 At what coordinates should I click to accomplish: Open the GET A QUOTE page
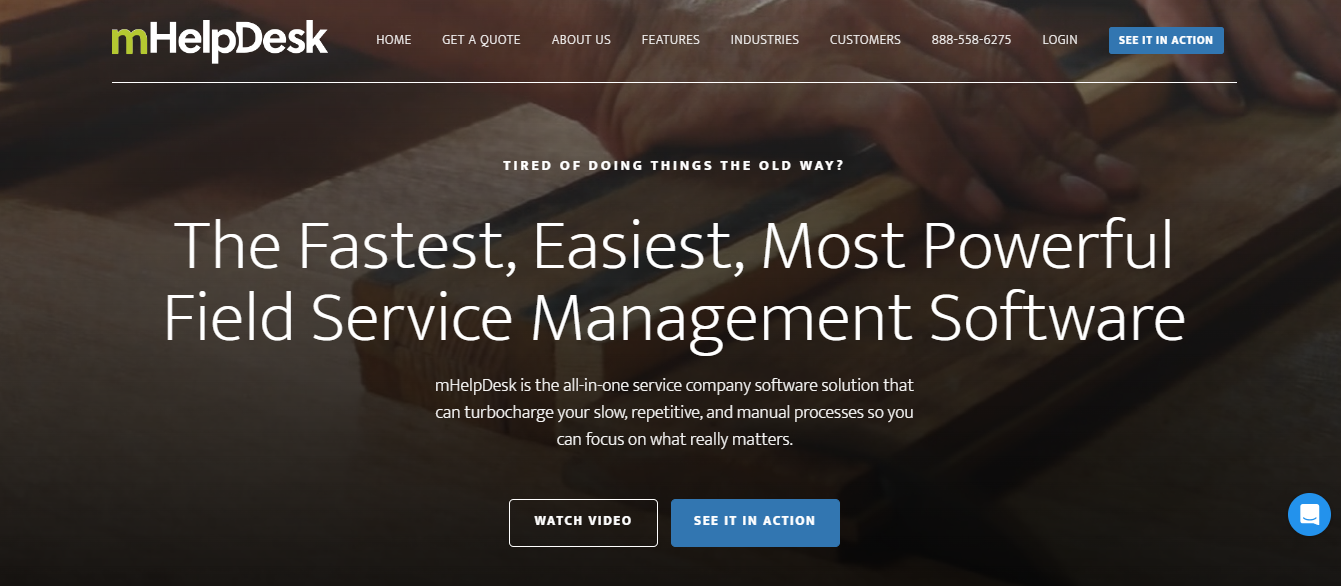pos(481,40)
